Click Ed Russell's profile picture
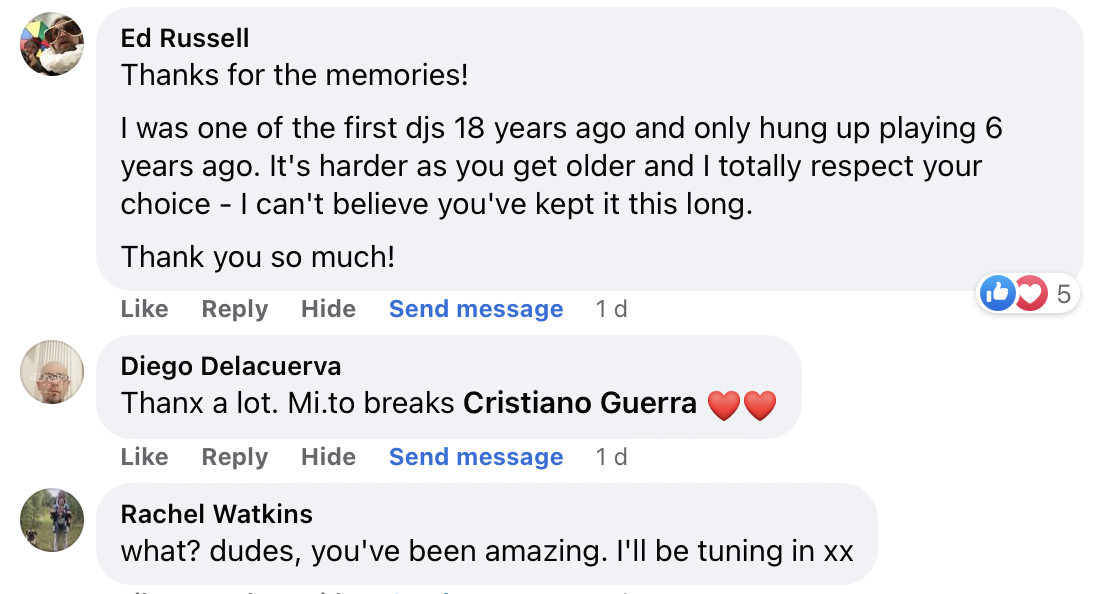This screenshot has width=1102, height=594. pos(52,45)
